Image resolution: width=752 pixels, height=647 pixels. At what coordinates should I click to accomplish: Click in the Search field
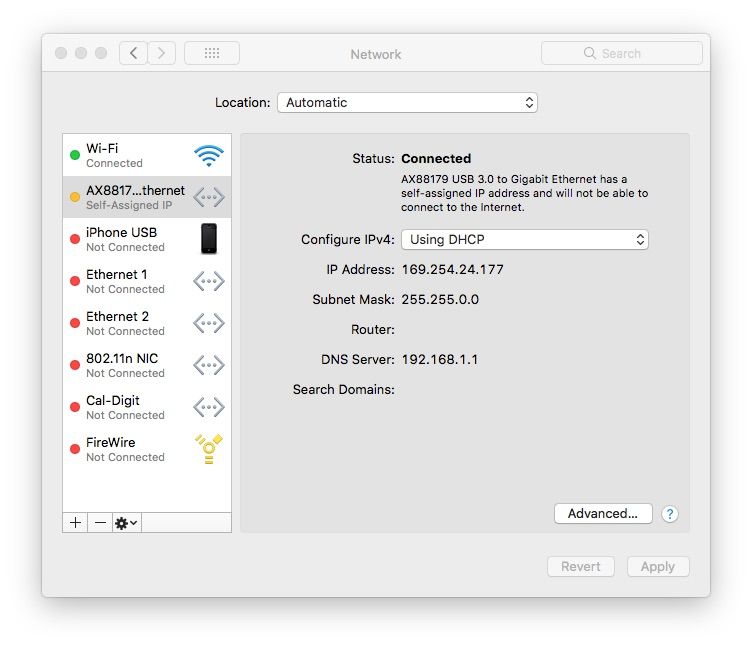[621, 53]
